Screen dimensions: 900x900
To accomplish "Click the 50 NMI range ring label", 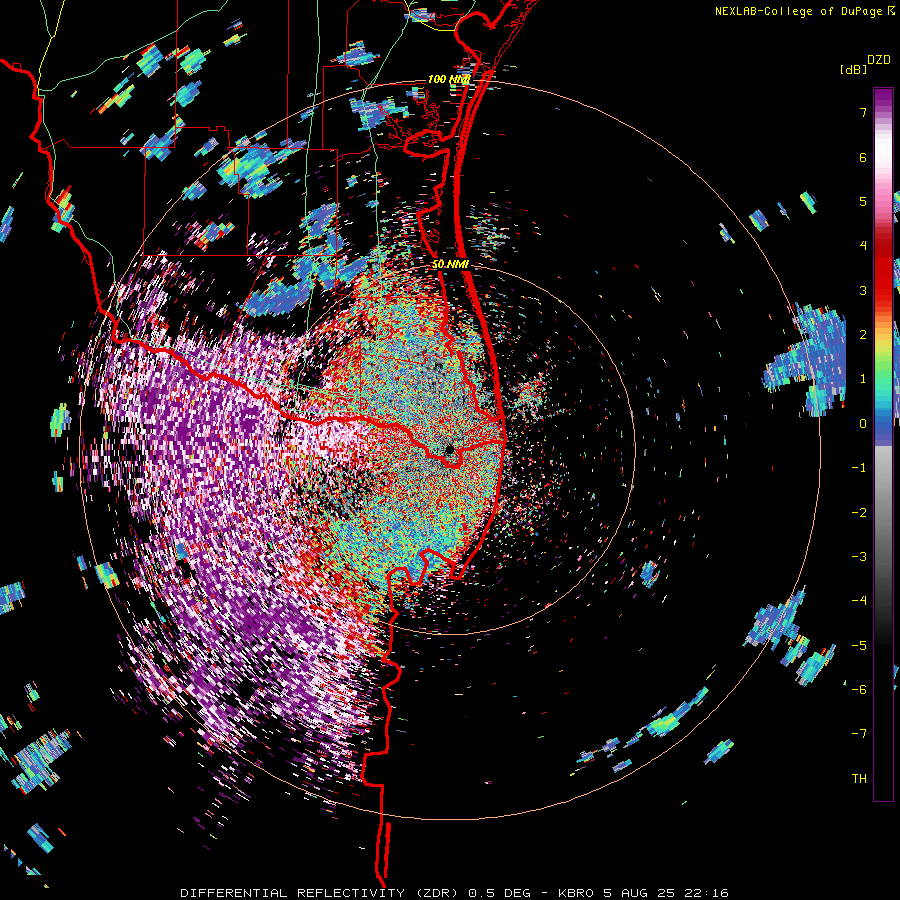I will pos(450,265).
